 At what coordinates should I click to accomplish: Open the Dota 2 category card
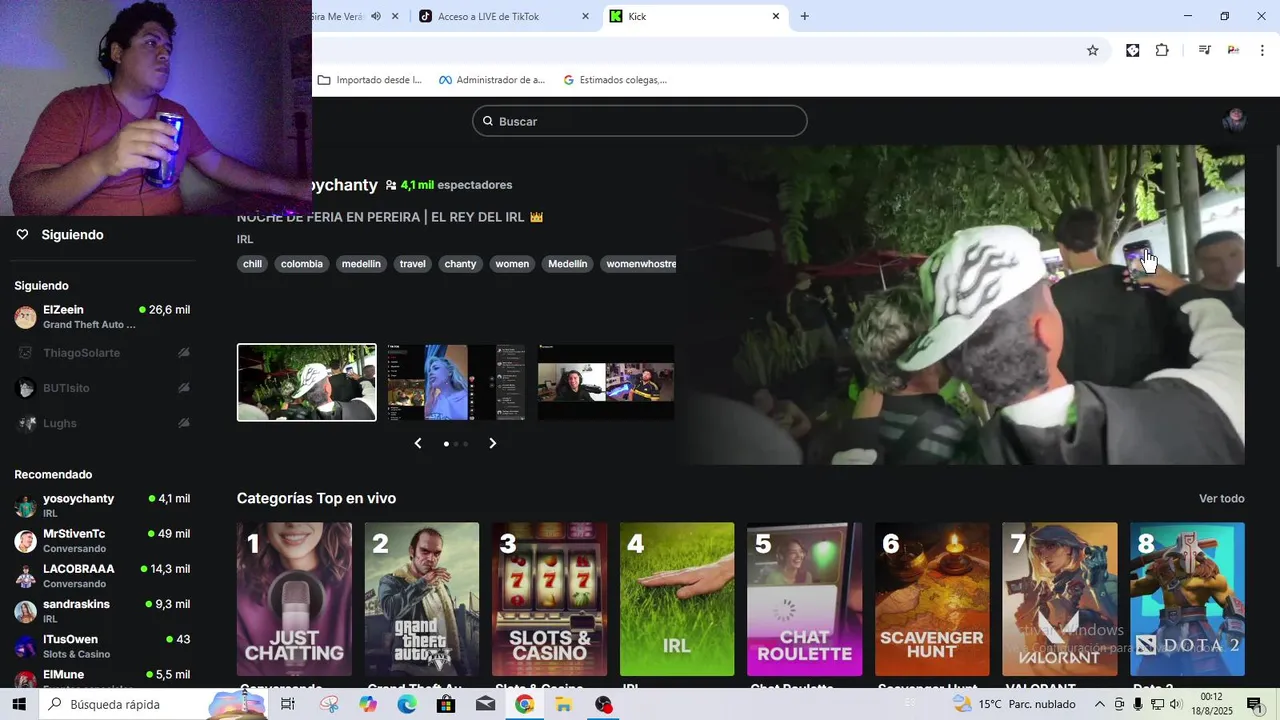coord(1187,599)
